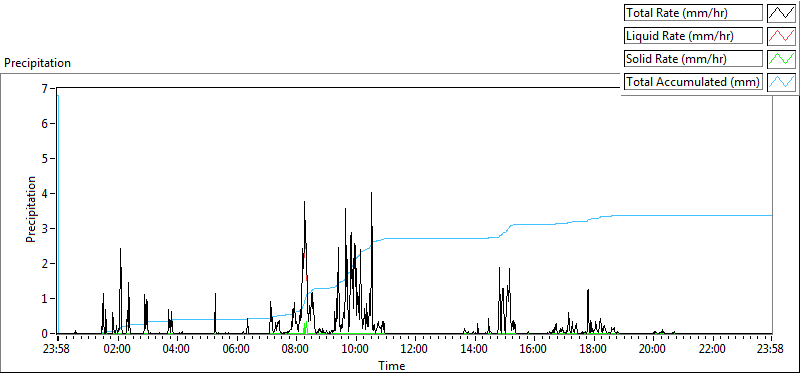This screenshot has width=800, height=373.
Task: Click the Time axis label
Action: click(x=391, y=365)
